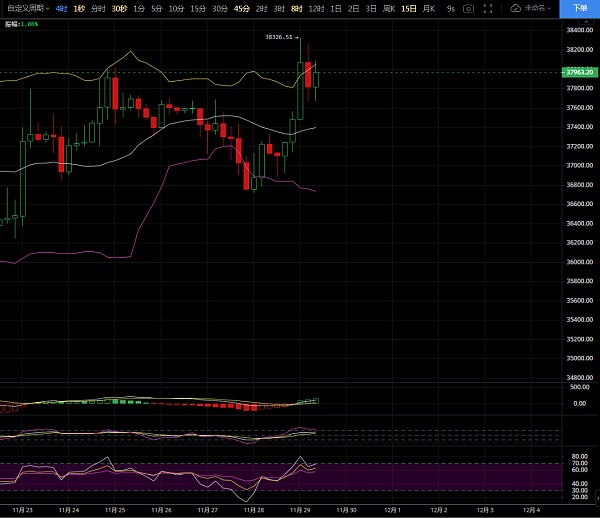The height and width of the screenshot is (518, 600).
Task: Click the 38326.51 high price marker
Action: click(x=279, y=37)
